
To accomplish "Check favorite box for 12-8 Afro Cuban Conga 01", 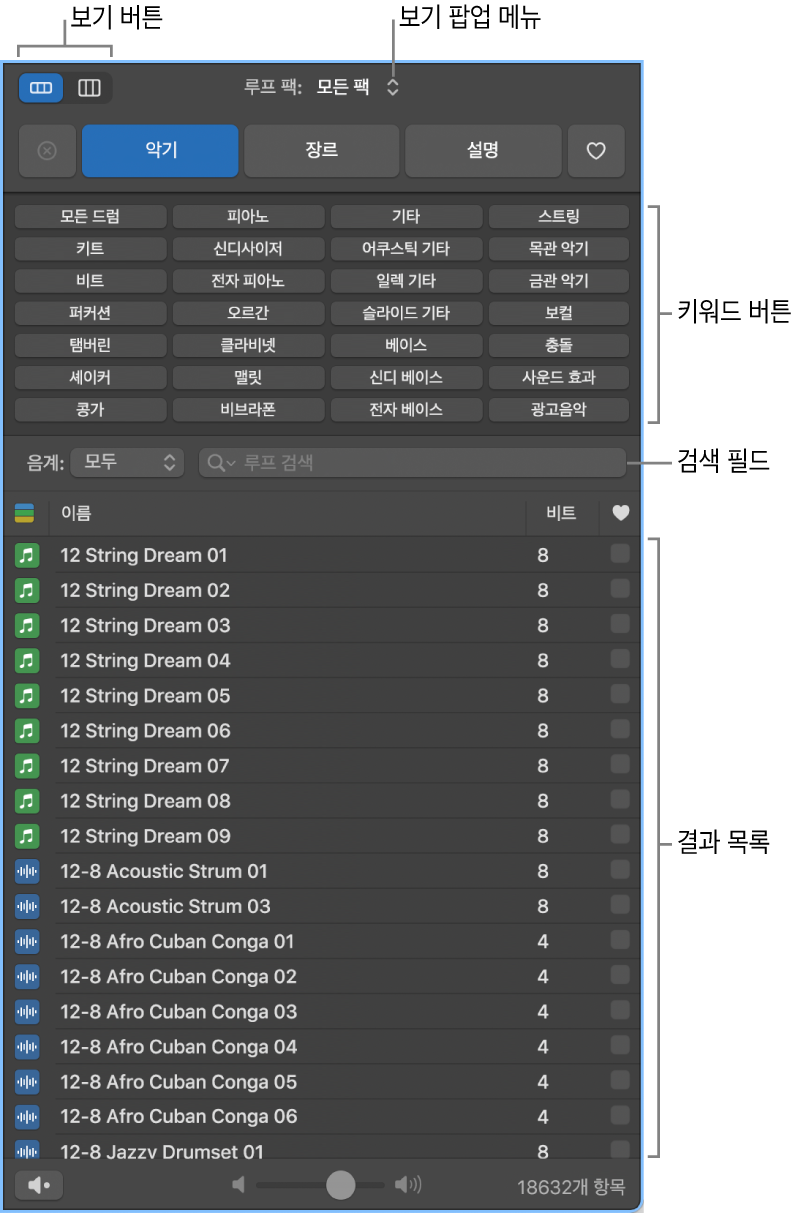I will [620, 940].
